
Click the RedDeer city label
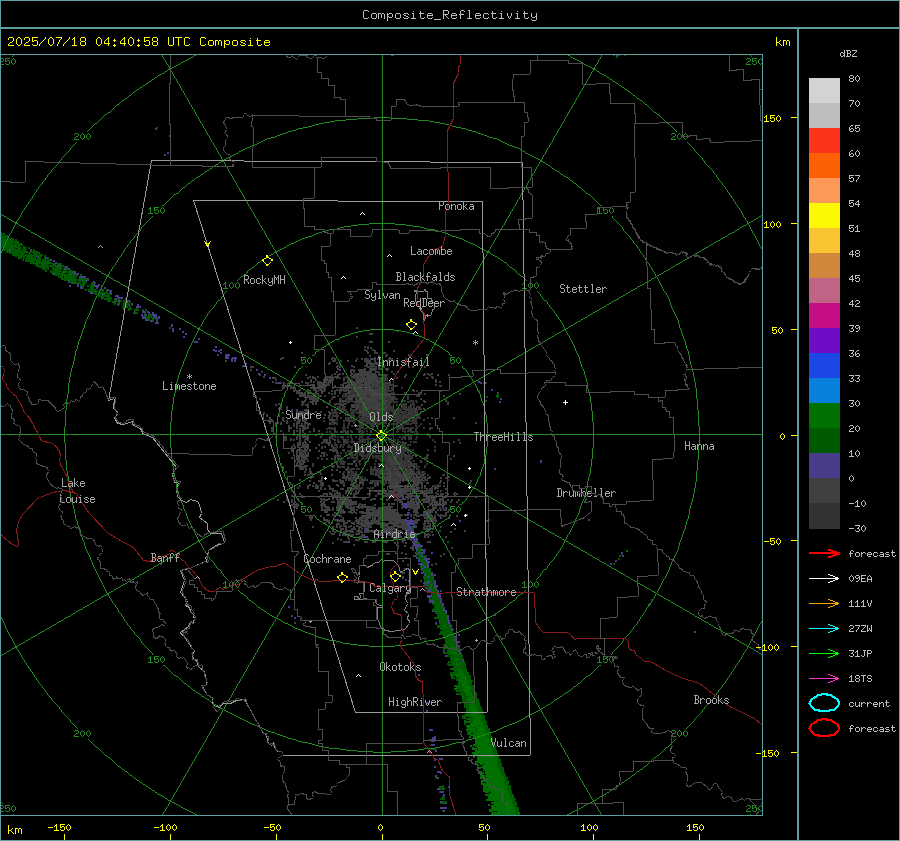pos(424,303)
